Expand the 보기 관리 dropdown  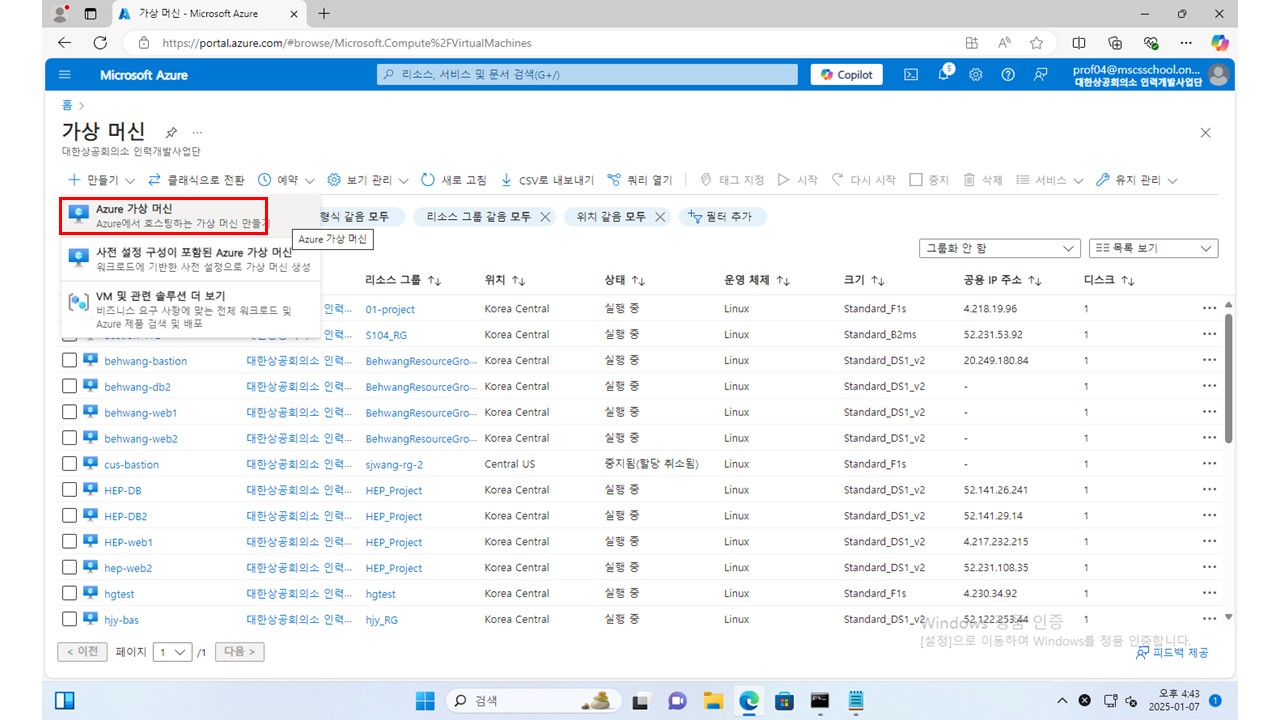368,180
